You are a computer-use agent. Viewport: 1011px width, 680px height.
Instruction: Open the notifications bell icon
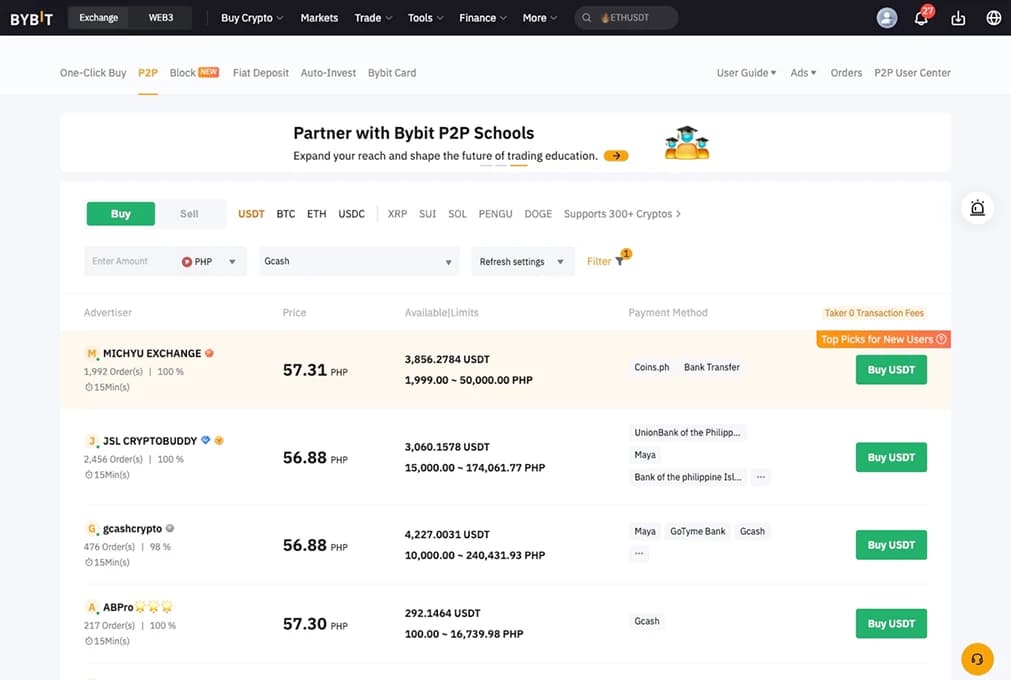tap(921, 18)
